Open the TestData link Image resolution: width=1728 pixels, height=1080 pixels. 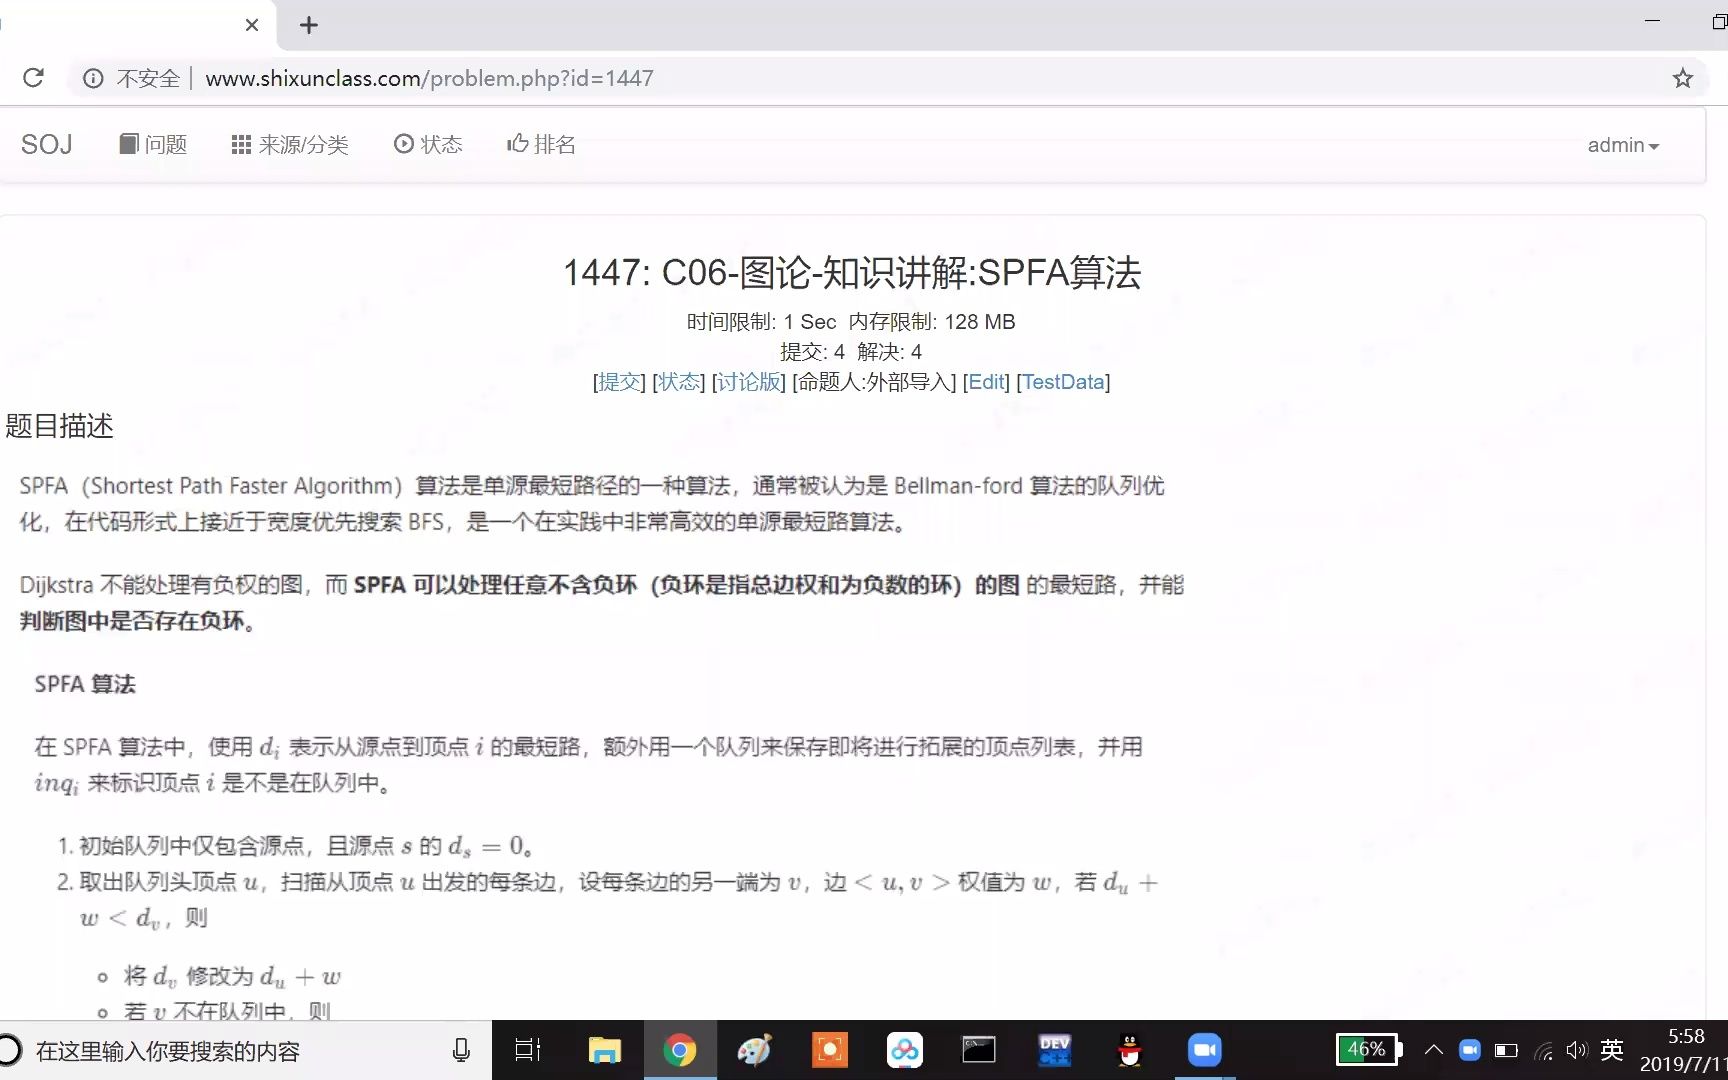coord(1063,382)
